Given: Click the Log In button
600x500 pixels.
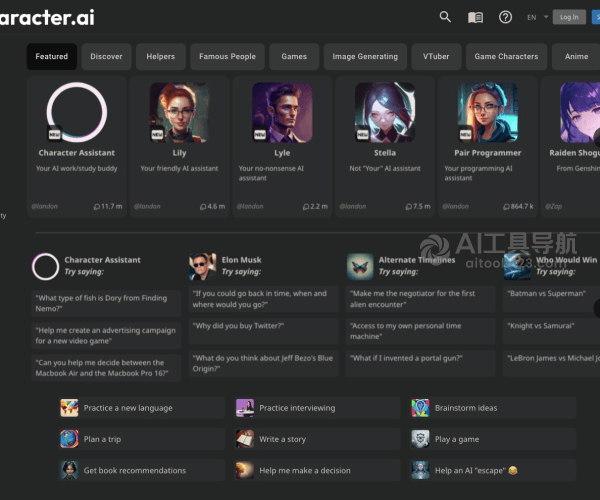Looking at the screenshot, I should tap(569, 17).
